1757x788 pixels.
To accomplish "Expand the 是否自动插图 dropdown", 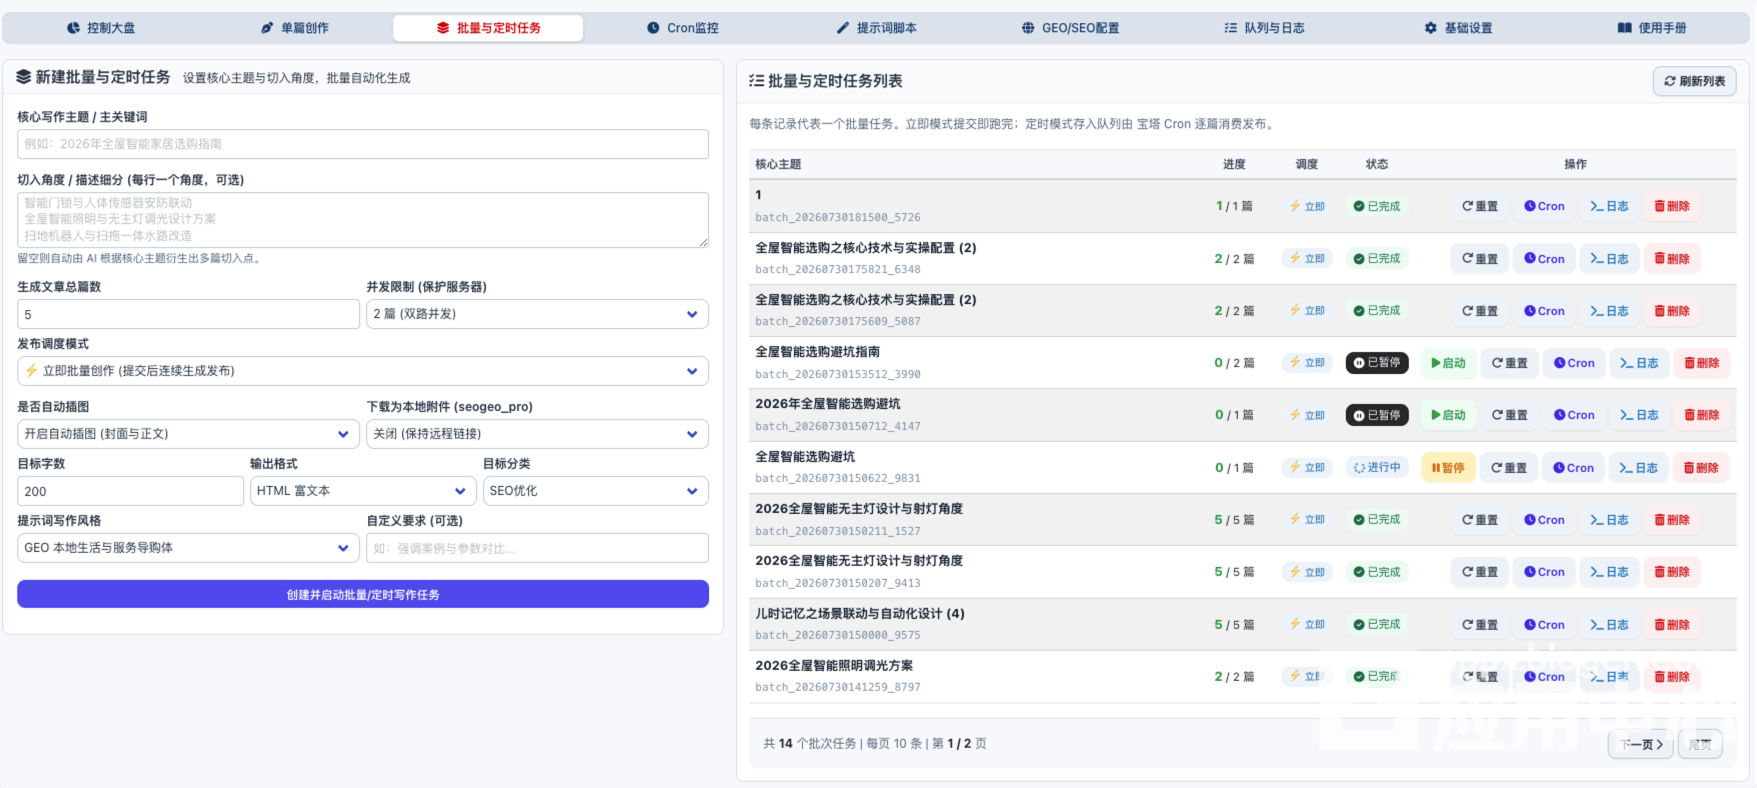I will point(188,434).
